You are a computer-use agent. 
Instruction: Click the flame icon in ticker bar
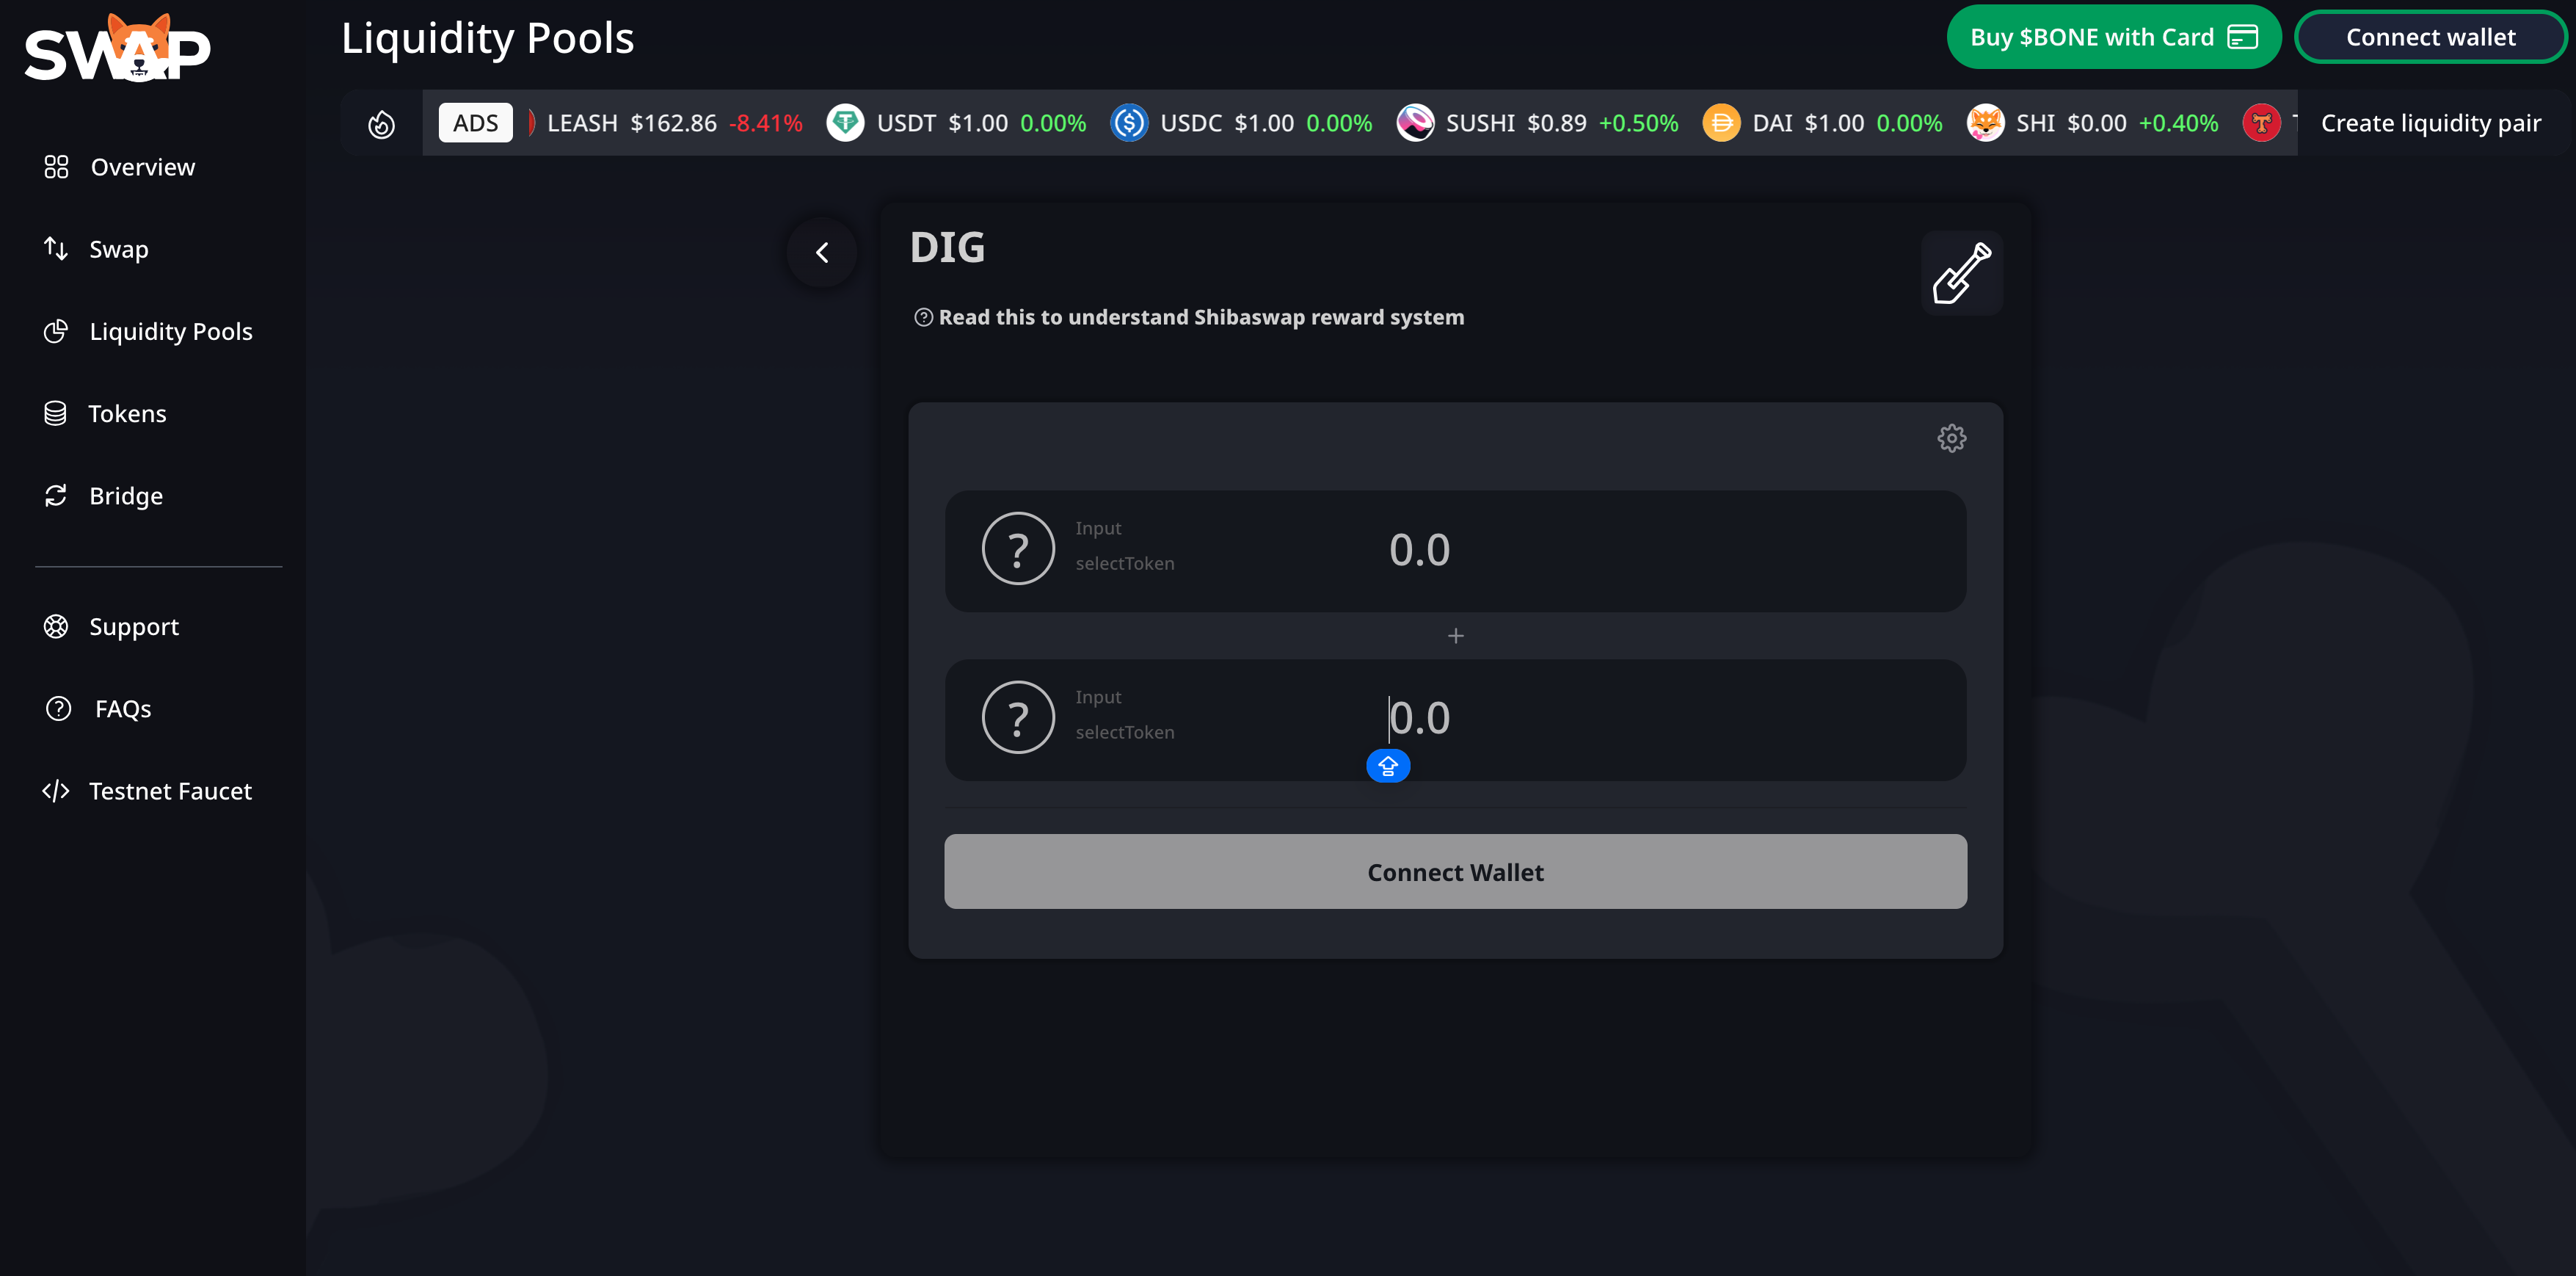click(x=381, y=124)
